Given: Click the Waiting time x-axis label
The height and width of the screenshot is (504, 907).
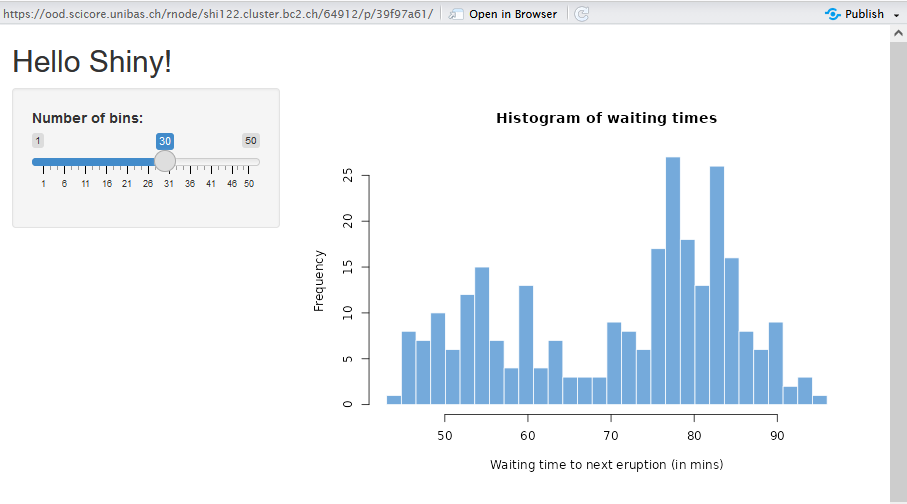Looking at the screenshot, I should tap(606, 465).
